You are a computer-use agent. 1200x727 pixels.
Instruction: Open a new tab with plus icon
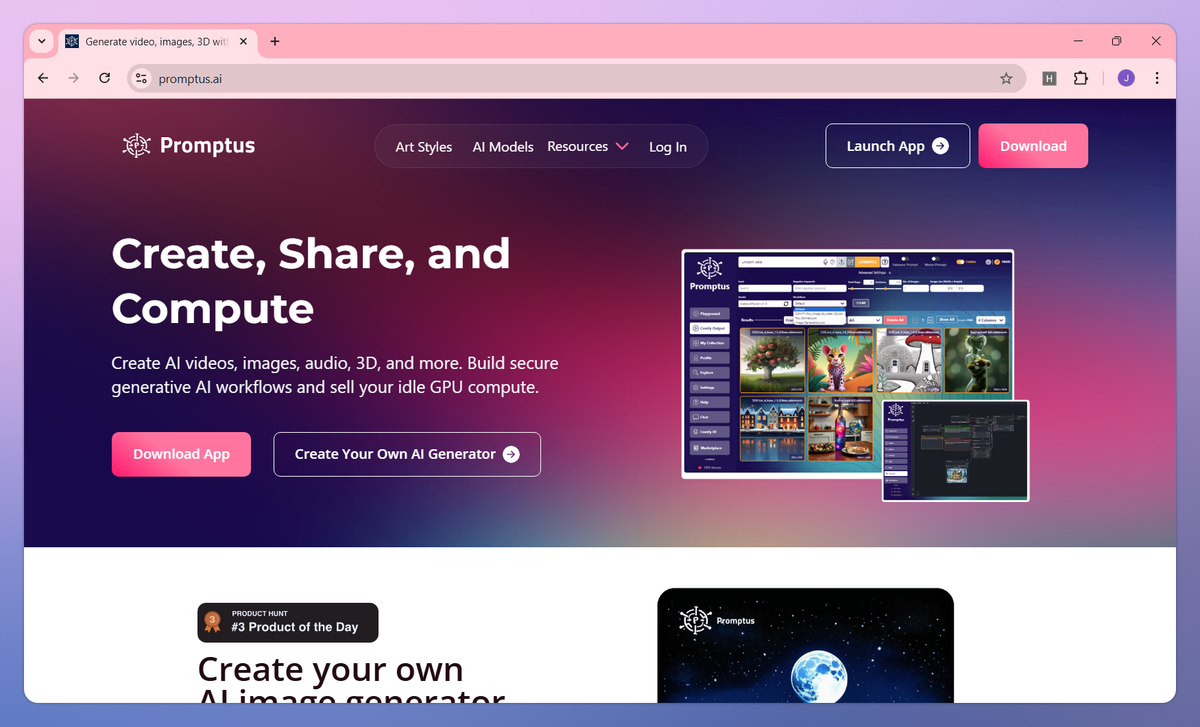point(275,41)
